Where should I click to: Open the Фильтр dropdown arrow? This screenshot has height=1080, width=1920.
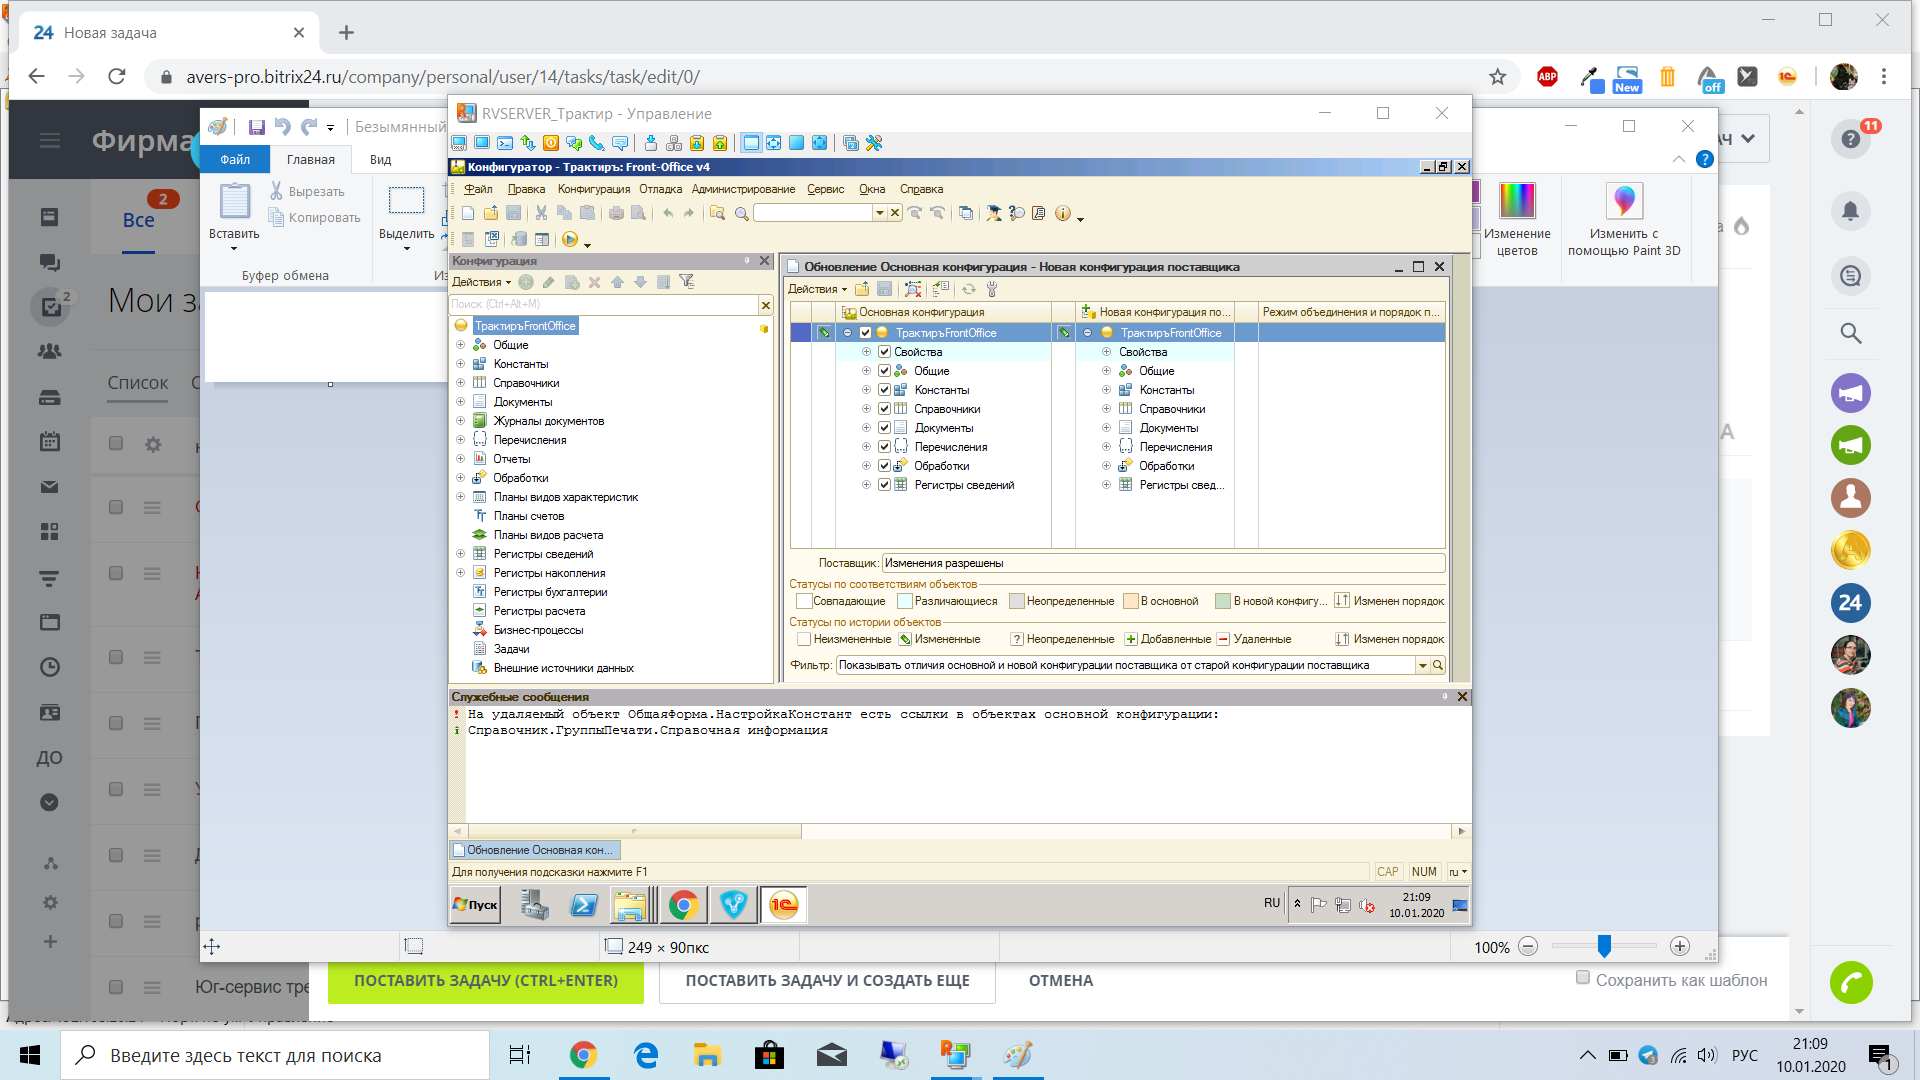point(1422,666)
